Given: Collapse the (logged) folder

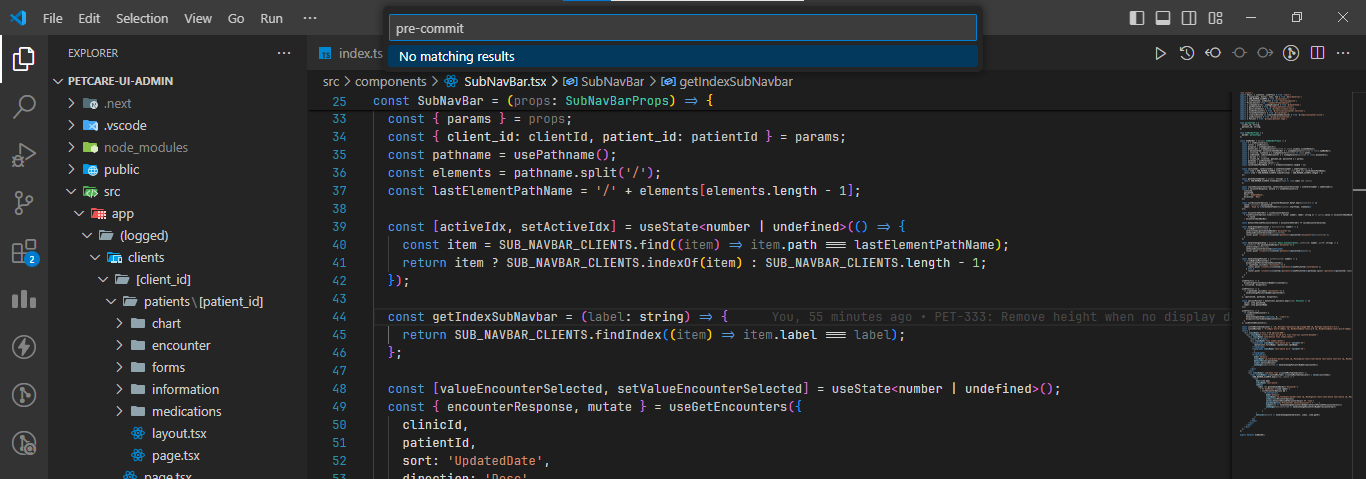Looking at the screenshot, I should [87, 235].
